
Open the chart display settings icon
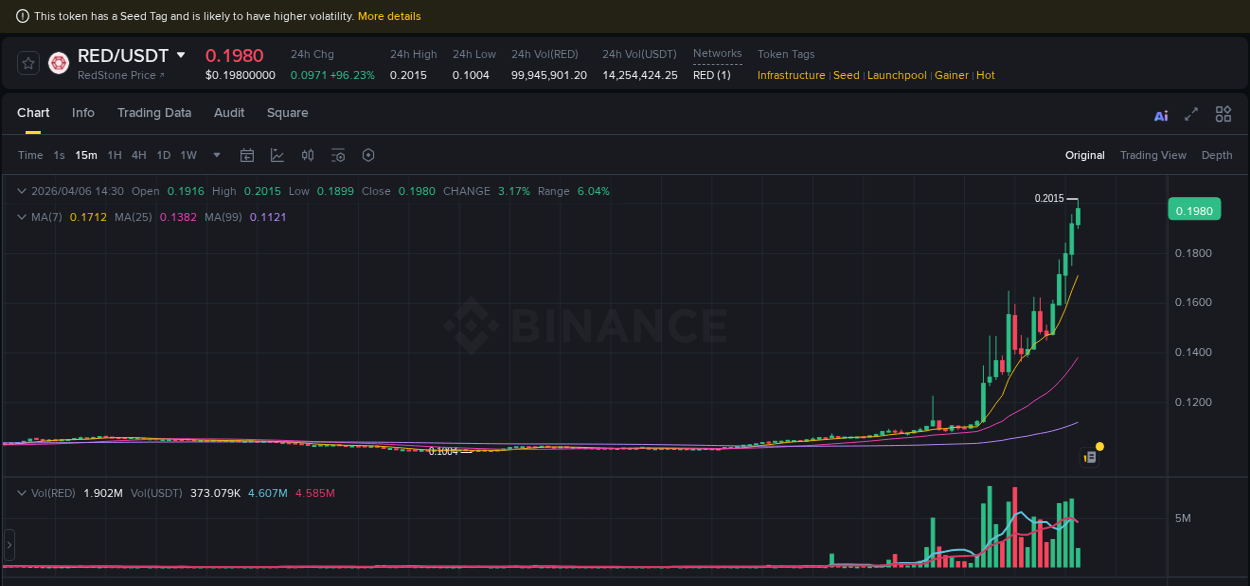click(x=338, y=155)
